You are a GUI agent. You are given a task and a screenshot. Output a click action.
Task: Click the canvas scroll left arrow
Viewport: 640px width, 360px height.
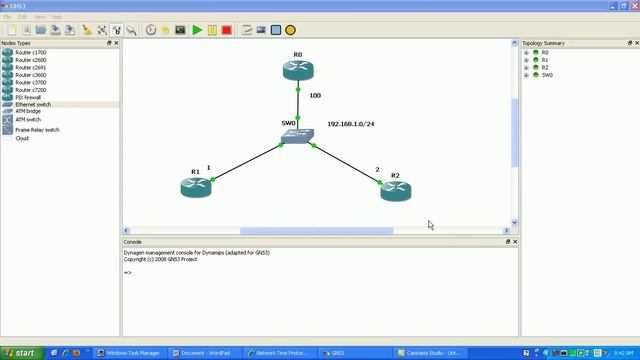[x=127, y=231]
